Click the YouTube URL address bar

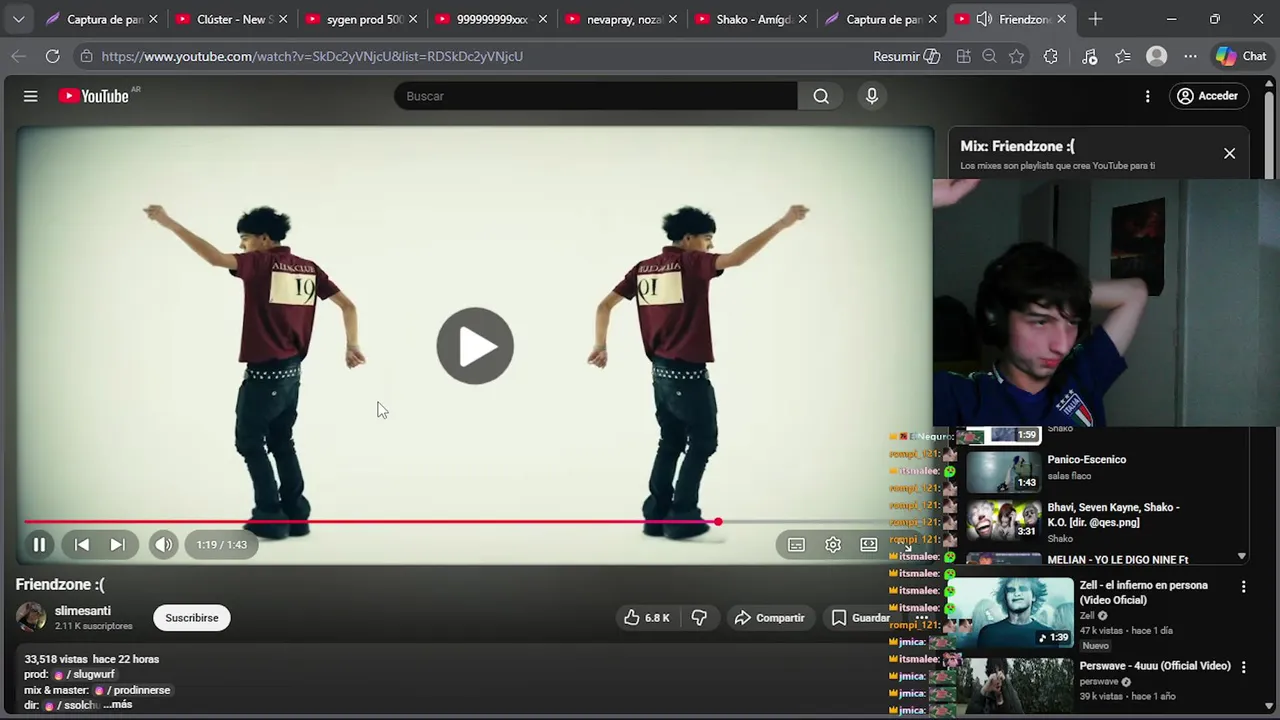[312, 56]
